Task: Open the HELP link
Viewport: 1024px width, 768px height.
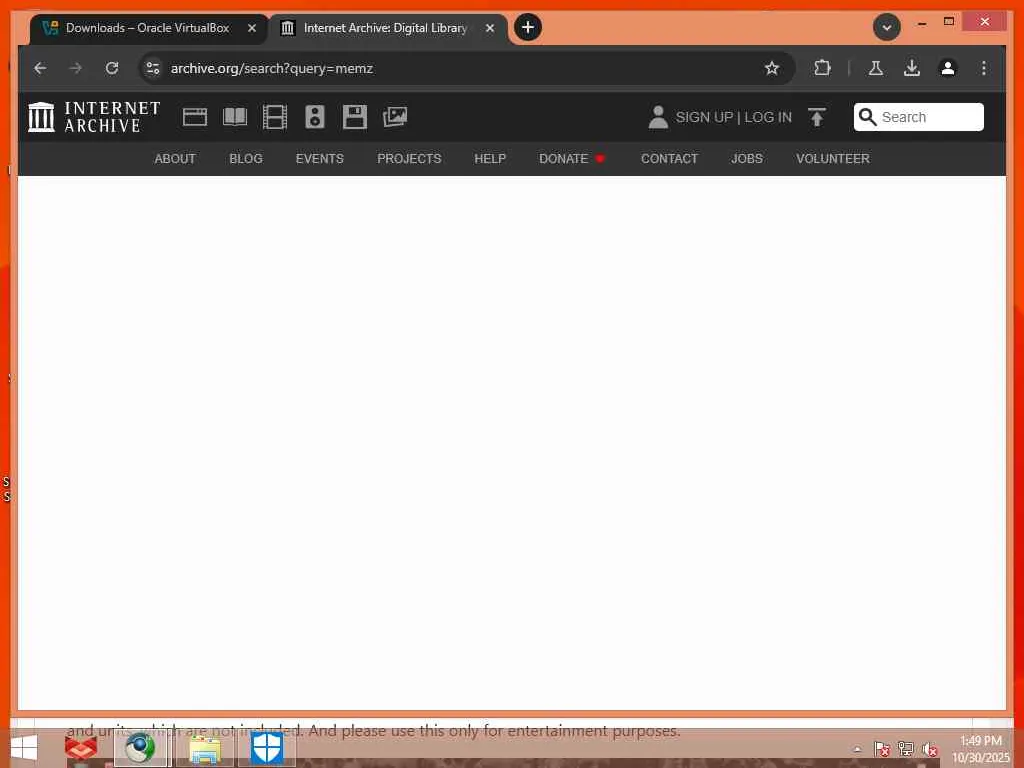Action: (x=490, y=159)
